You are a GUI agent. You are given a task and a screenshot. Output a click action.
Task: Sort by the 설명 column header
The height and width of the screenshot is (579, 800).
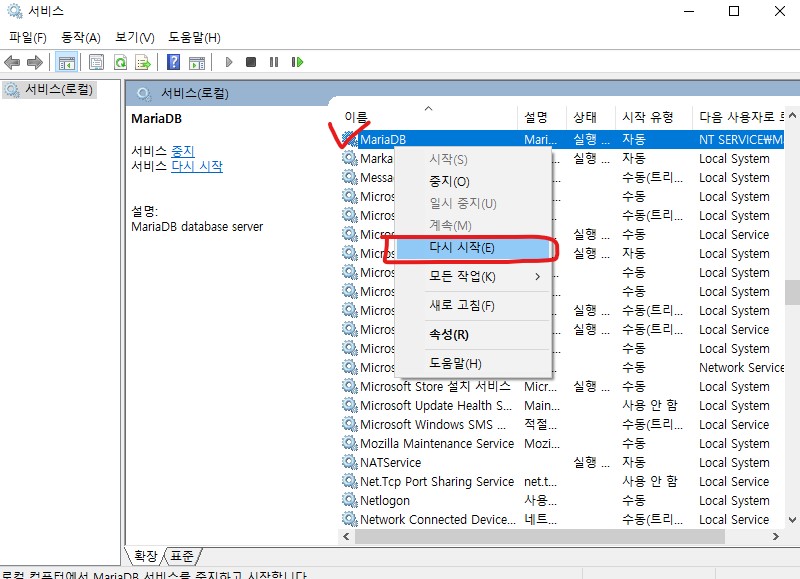(x=542, y=117)
